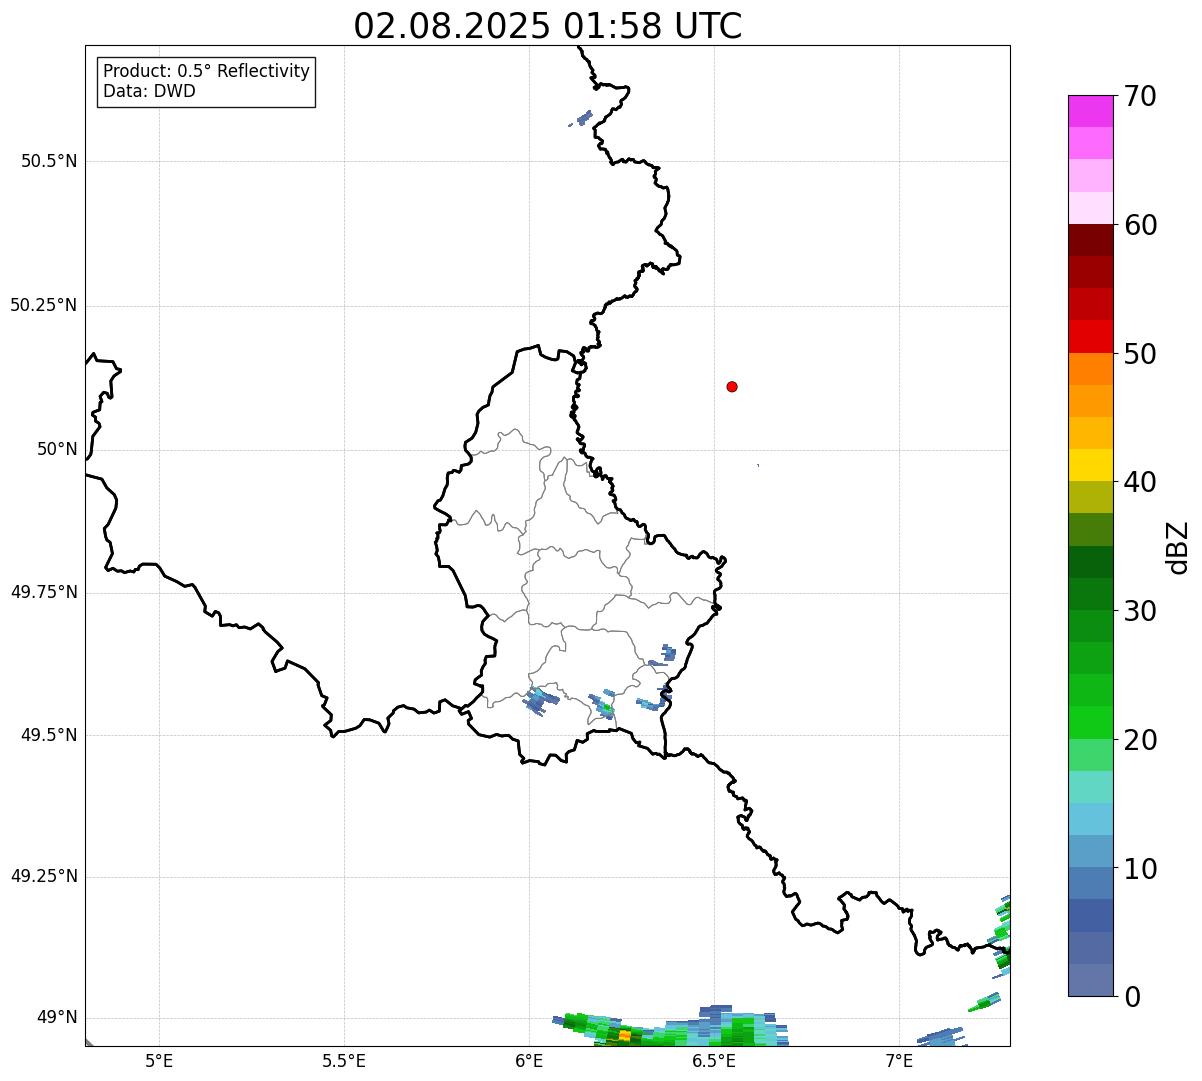
Task: Click the turquoise colorbar segment below 20
Action: [1090, 787]
